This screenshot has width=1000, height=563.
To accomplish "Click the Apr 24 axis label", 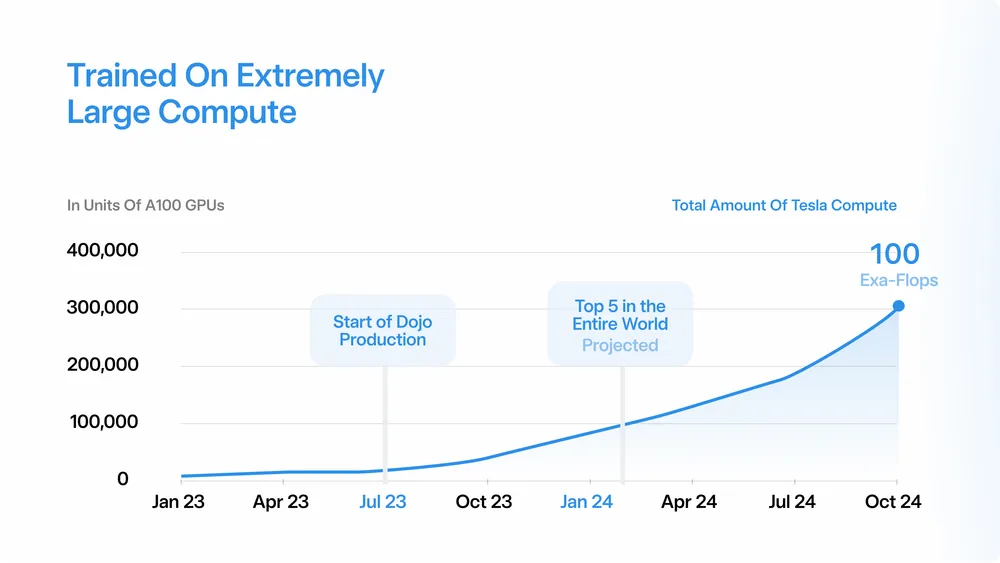I will coord(689,502).
